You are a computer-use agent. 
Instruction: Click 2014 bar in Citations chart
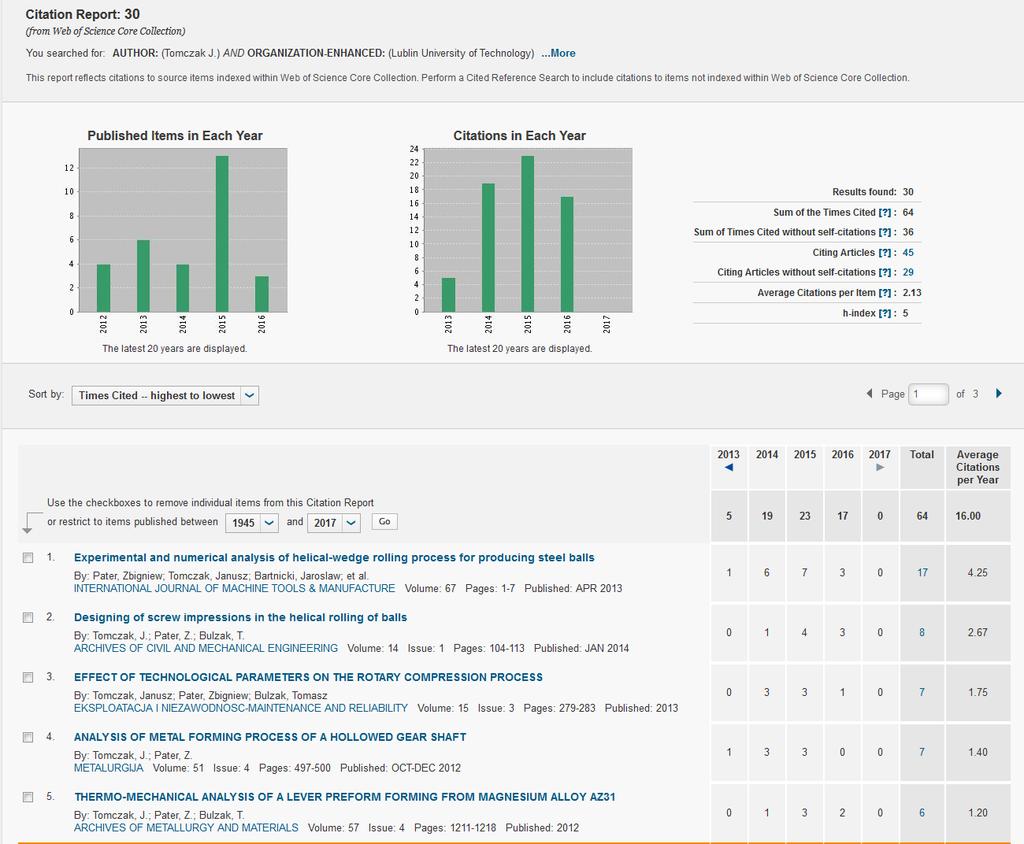(x=488, y=248)
